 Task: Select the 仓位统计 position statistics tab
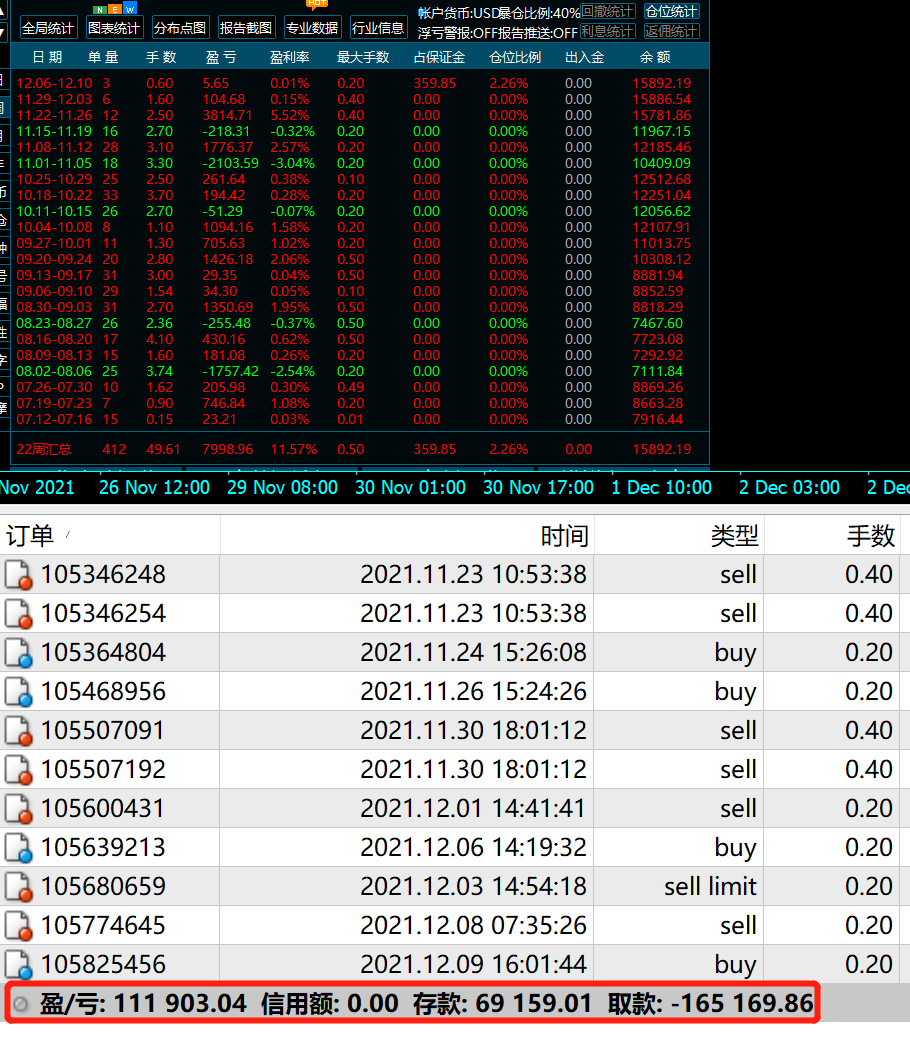point(671,11)
